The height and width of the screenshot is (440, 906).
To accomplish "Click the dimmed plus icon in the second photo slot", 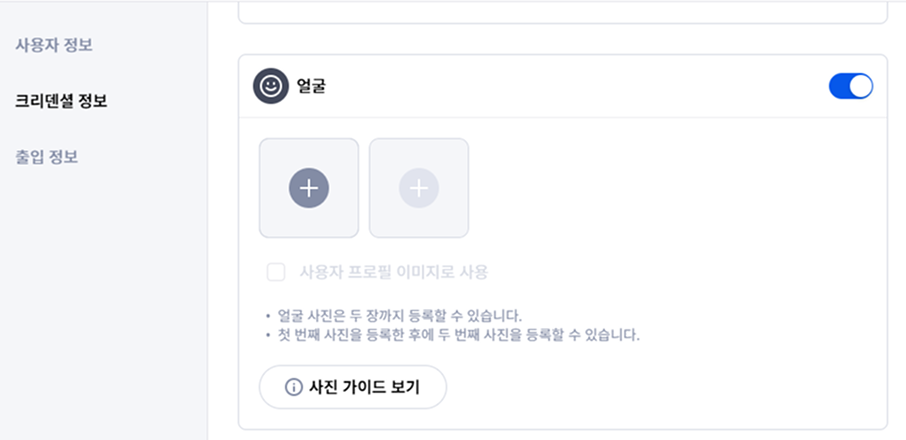I will tap(419, 188).
